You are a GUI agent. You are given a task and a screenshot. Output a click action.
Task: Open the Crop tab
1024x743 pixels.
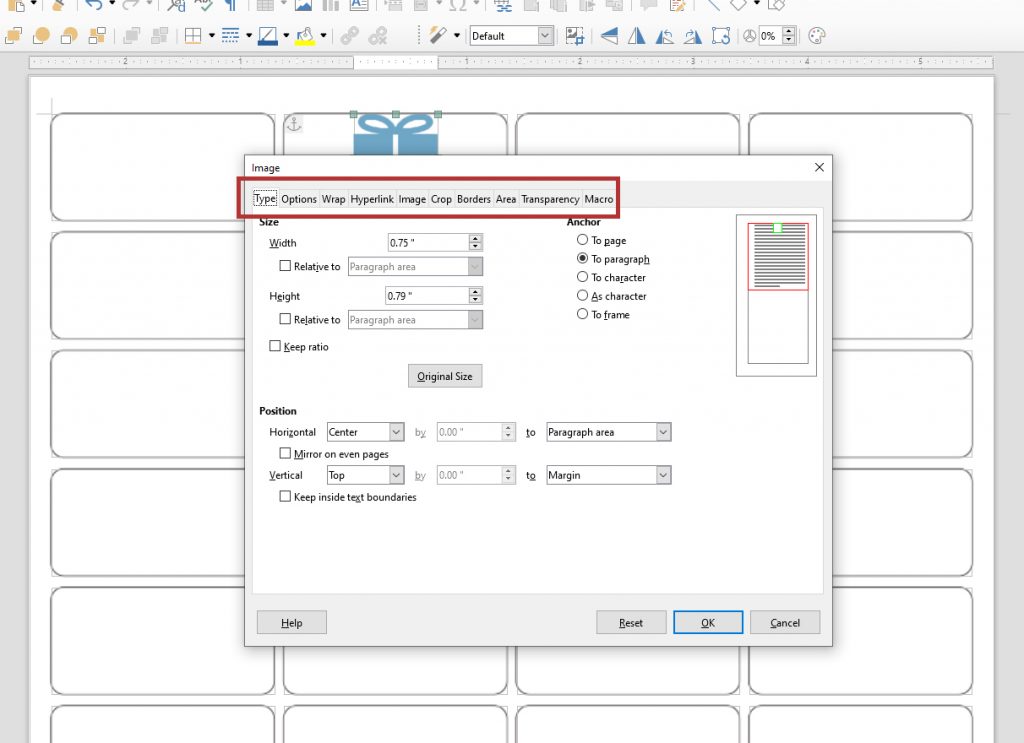(x=441, y=199)
